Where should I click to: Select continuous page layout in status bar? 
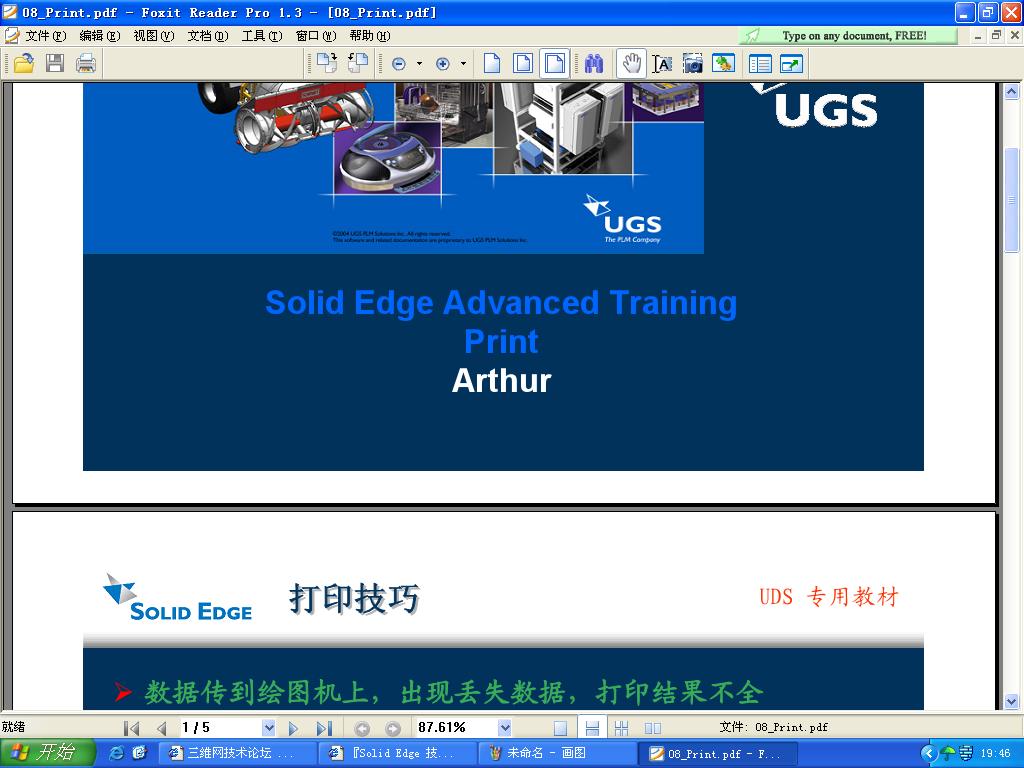click(592, 728)
